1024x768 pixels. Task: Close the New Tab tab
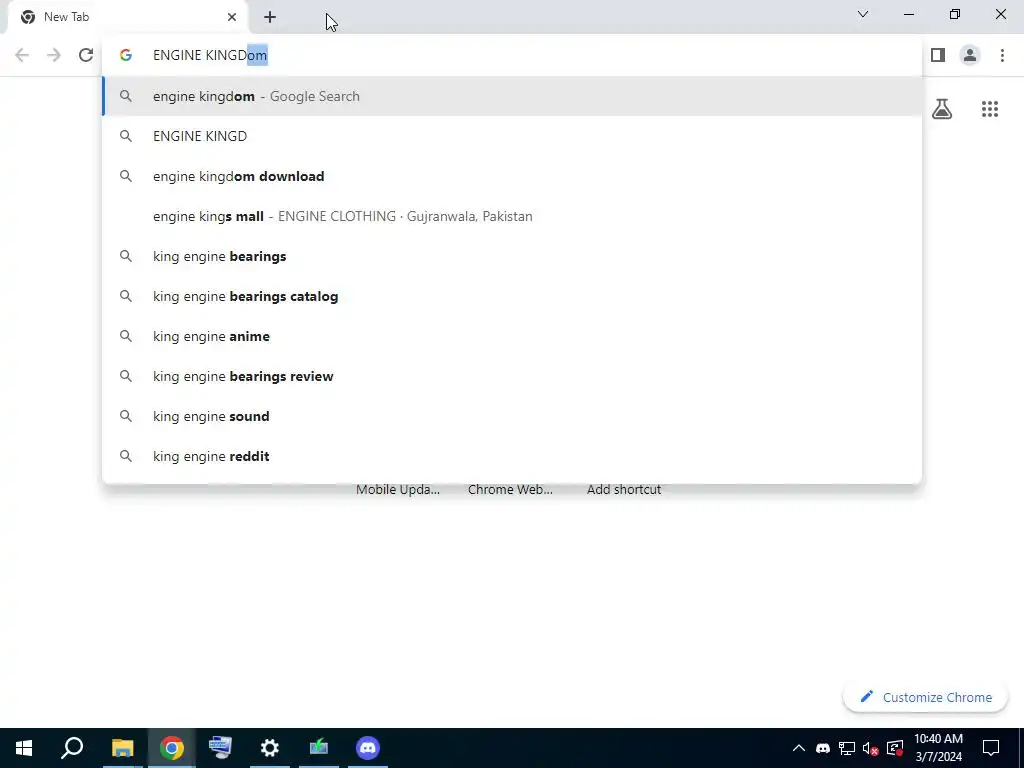pos(232,17)
